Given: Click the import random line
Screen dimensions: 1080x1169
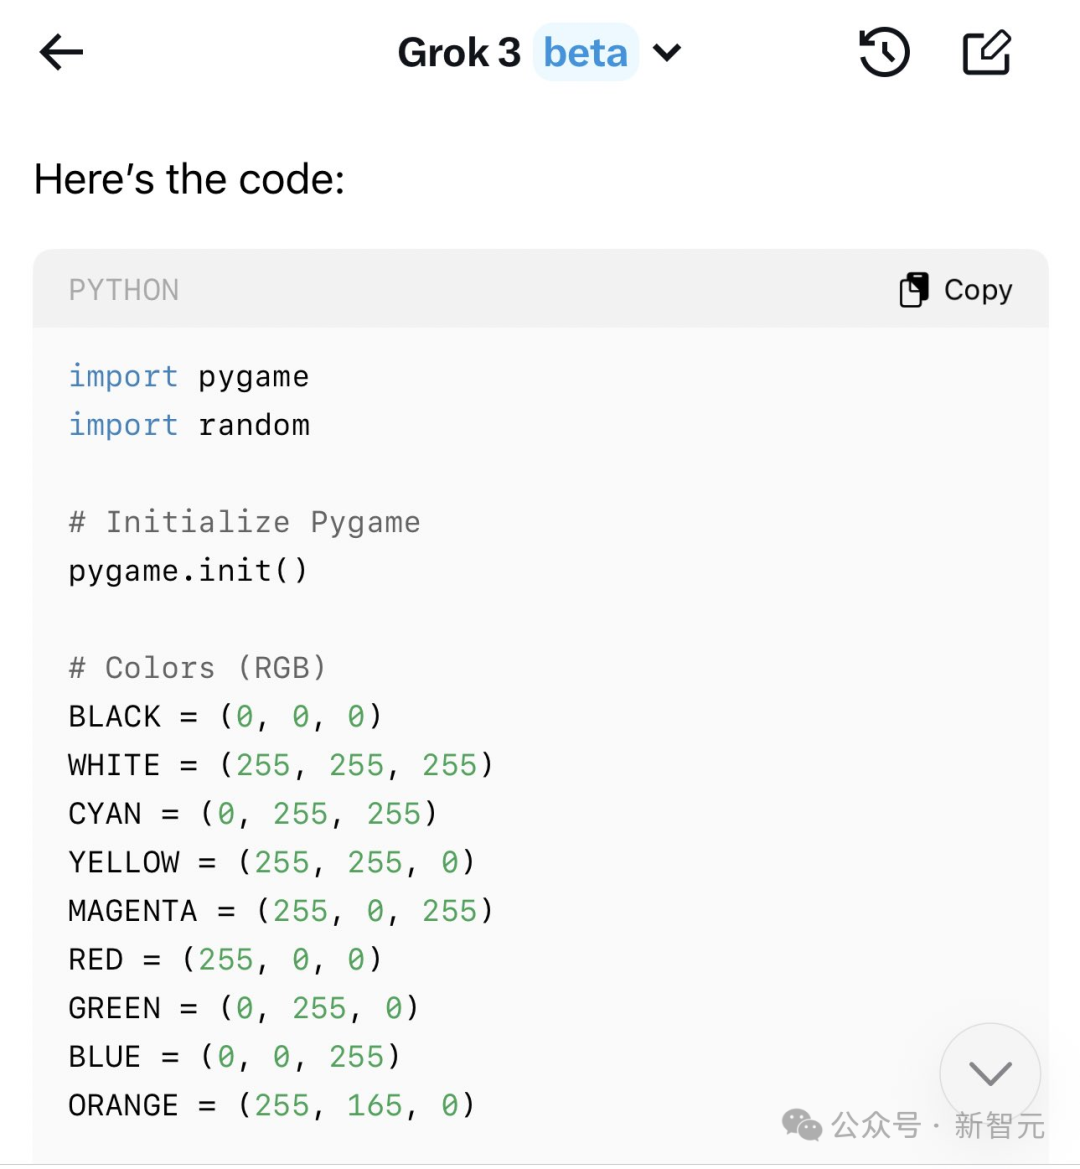Looking at the screenshot, I should pyautogui.click(x=189, y=425).
